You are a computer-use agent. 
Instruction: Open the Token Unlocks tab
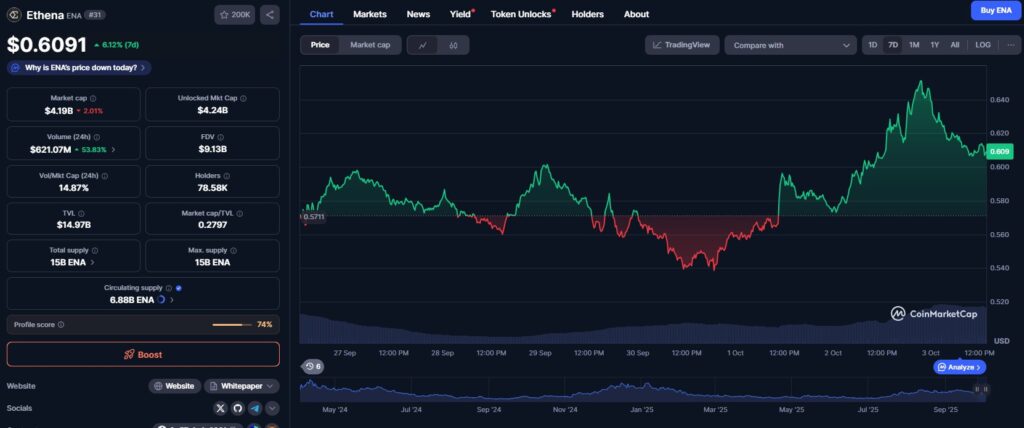click(x=522, y=14)
